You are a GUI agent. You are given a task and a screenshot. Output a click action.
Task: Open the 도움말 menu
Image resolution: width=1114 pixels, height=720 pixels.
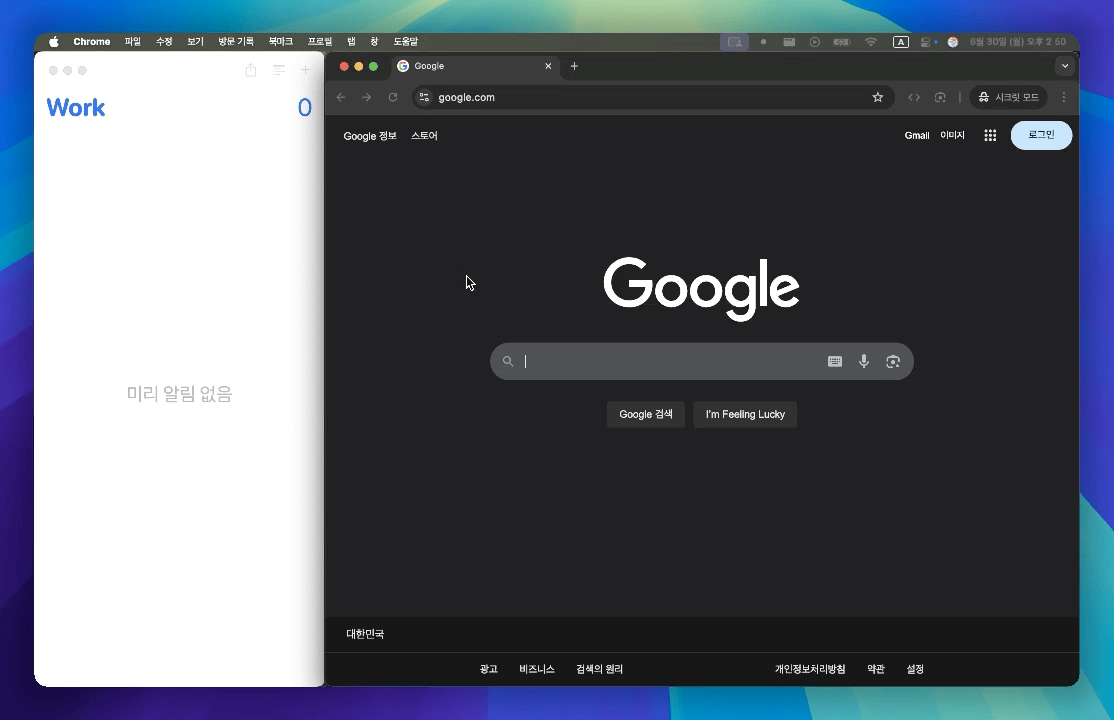pyautogui.click(x=406, y=42)
